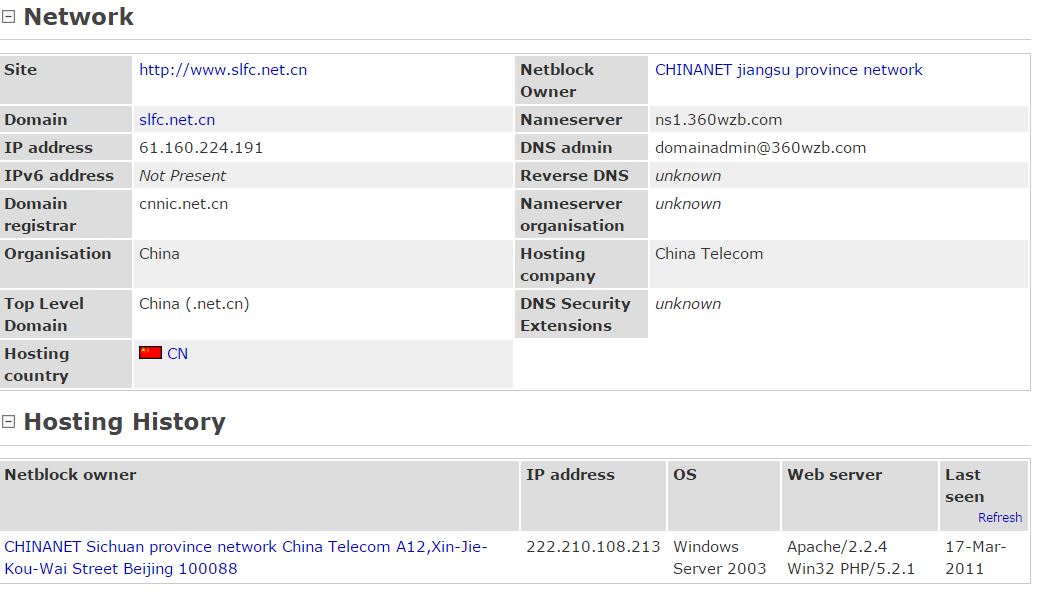Image resolution: width=1051 pixels, height=594 pixels.
Task: Refresh the Last seen column
Action: coord(999,518)
